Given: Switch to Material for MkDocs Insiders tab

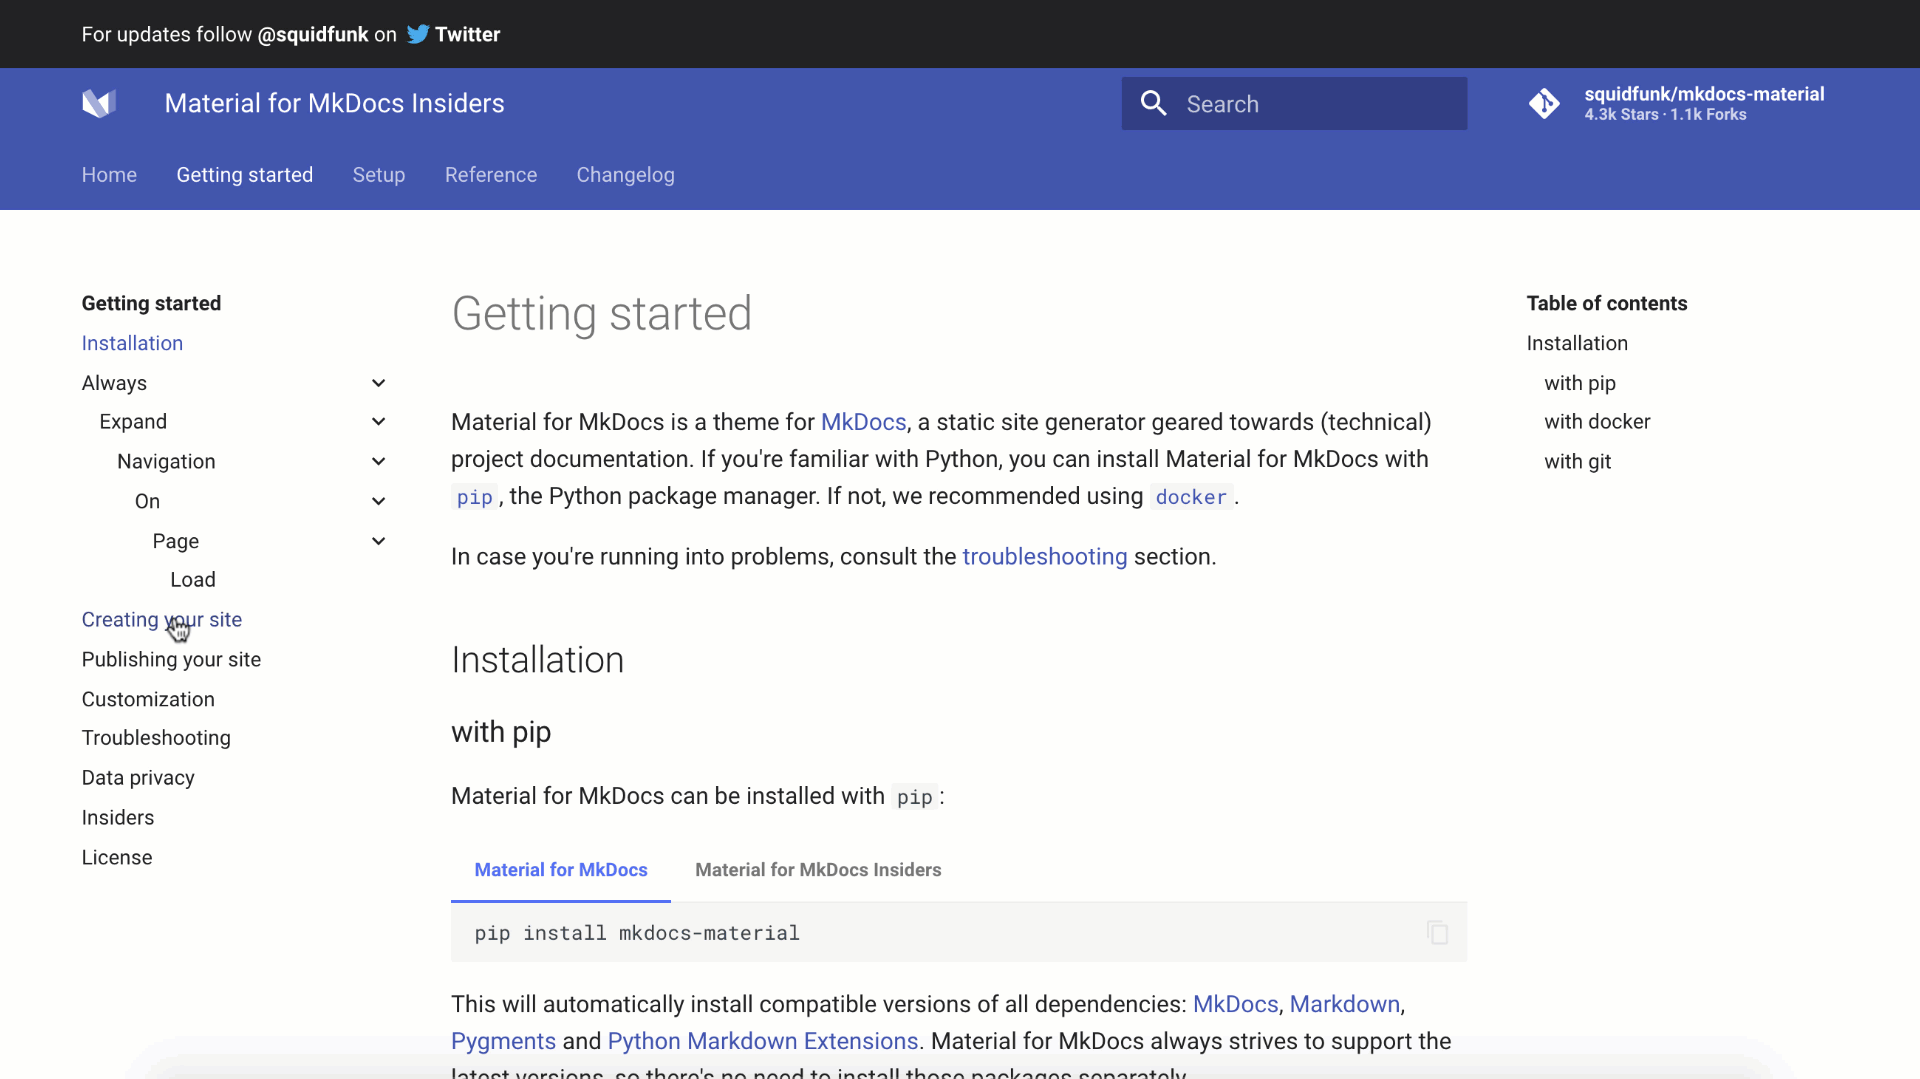Looking at the screenshot, I should (818, 870).
